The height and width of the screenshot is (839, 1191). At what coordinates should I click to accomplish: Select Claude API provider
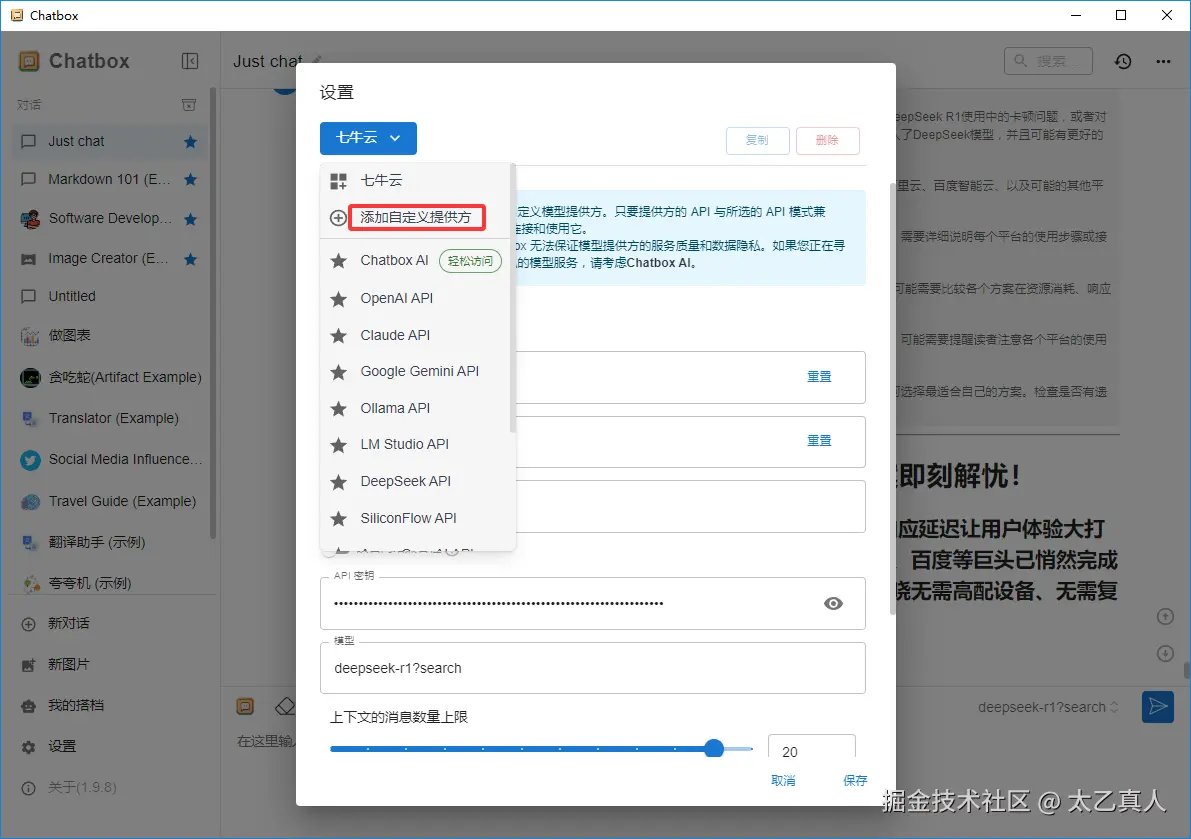417,335
